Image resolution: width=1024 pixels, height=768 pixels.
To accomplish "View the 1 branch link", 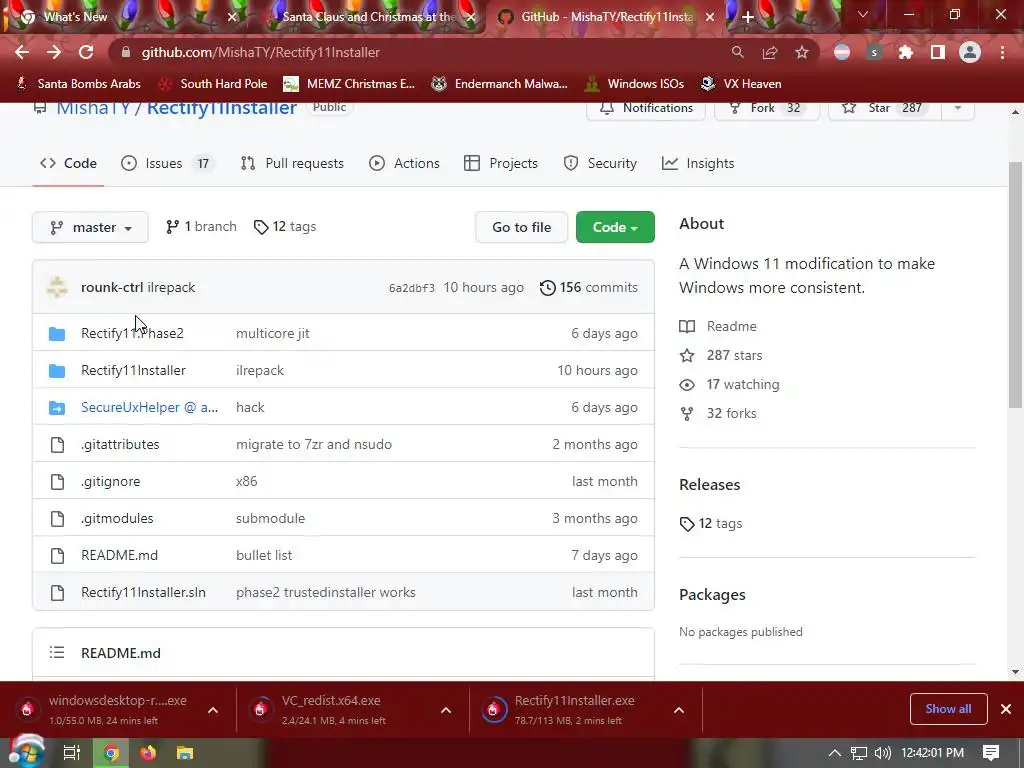I will tap(201, 227).
